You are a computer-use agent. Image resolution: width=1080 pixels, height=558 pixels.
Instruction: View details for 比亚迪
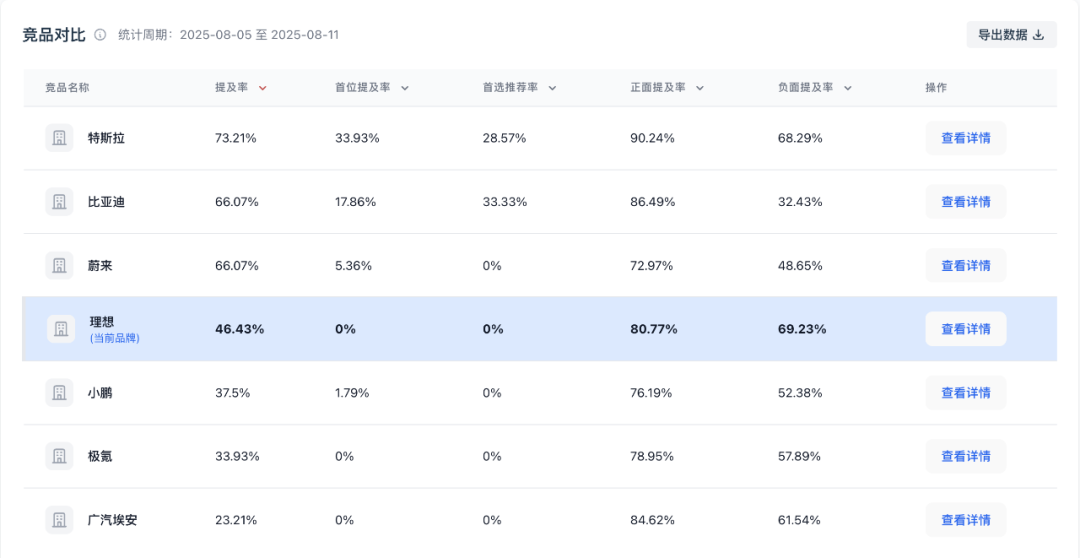[x=966, y=202]
